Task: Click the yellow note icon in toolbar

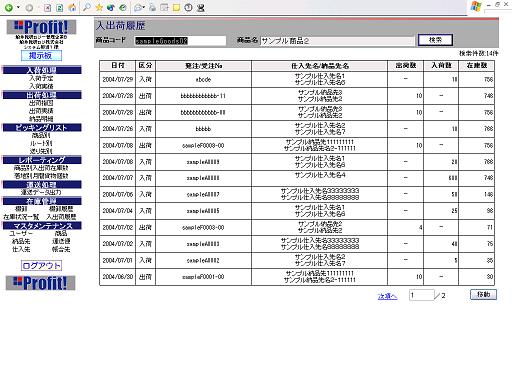Action: (176, 7)
